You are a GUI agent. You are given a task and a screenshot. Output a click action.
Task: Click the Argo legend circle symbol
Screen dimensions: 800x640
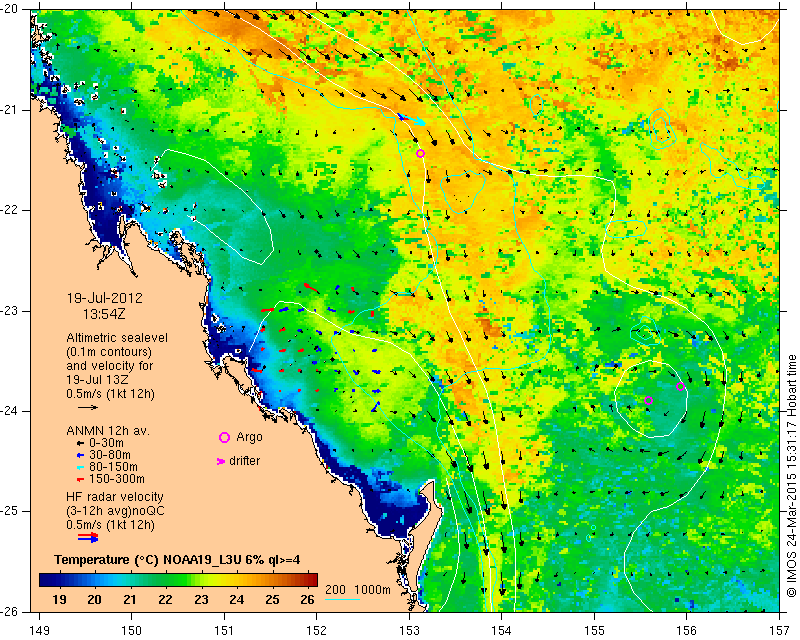pos(224,437)
